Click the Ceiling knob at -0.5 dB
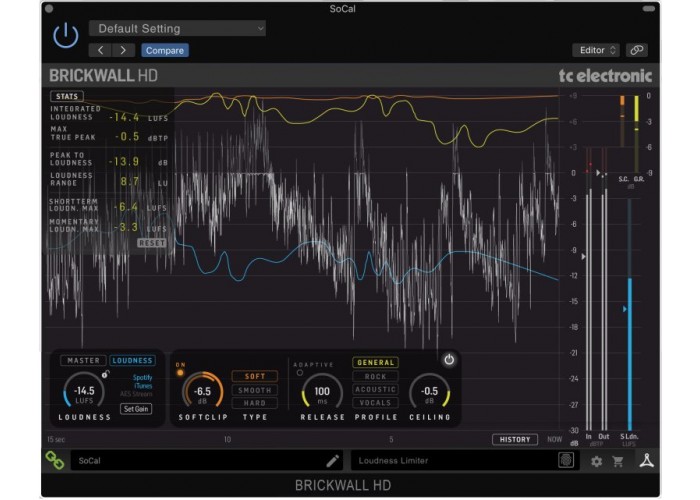This screenshot has height=500, width=700. (x=429, y=392)
